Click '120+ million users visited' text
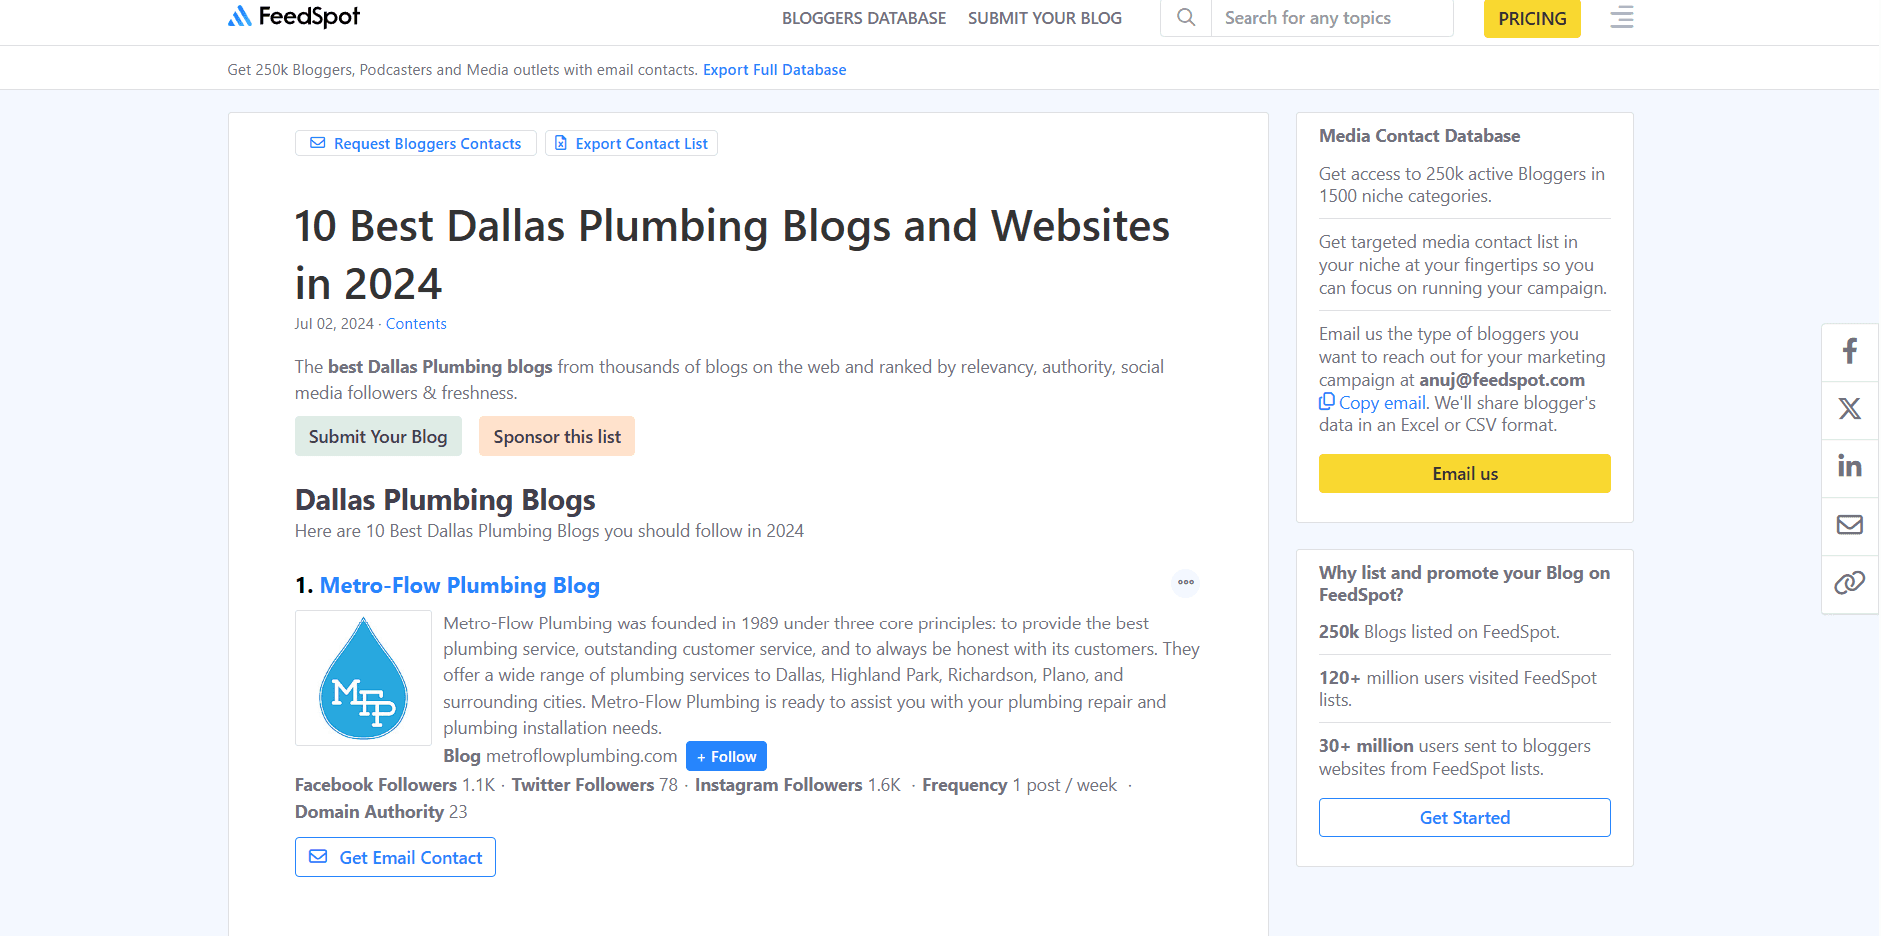The image size is (1881, 936). (1458, 689)
